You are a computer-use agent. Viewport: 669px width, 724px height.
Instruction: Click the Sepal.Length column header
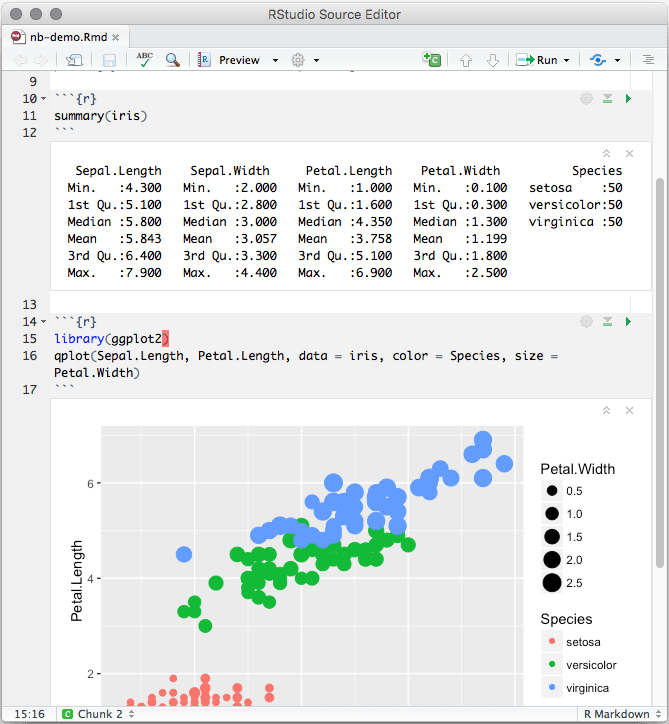[x=118, y=171]
